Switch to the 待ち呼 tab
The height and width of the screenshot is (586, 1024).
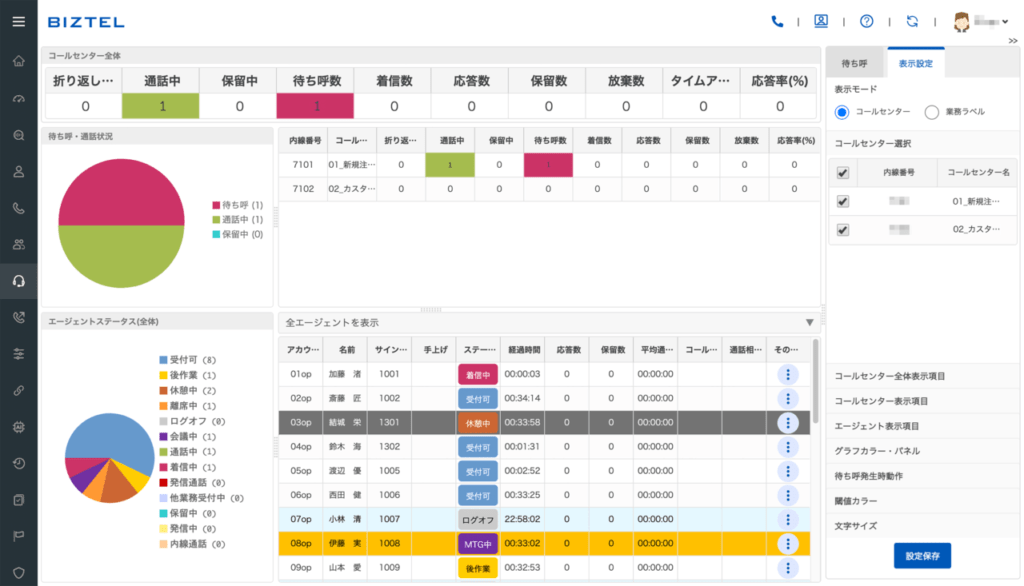(854, 63)
